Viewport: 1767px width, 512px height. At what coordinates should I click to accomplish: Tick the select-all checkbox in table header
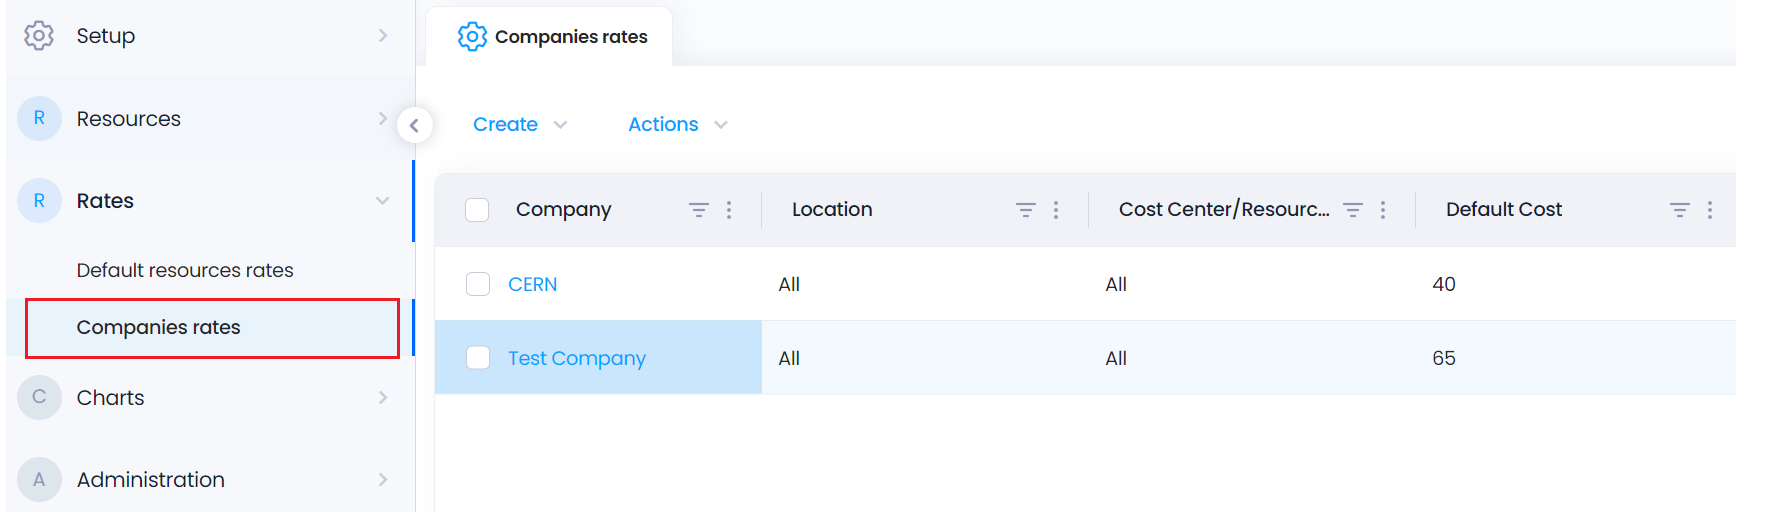(x=477, y=210)
